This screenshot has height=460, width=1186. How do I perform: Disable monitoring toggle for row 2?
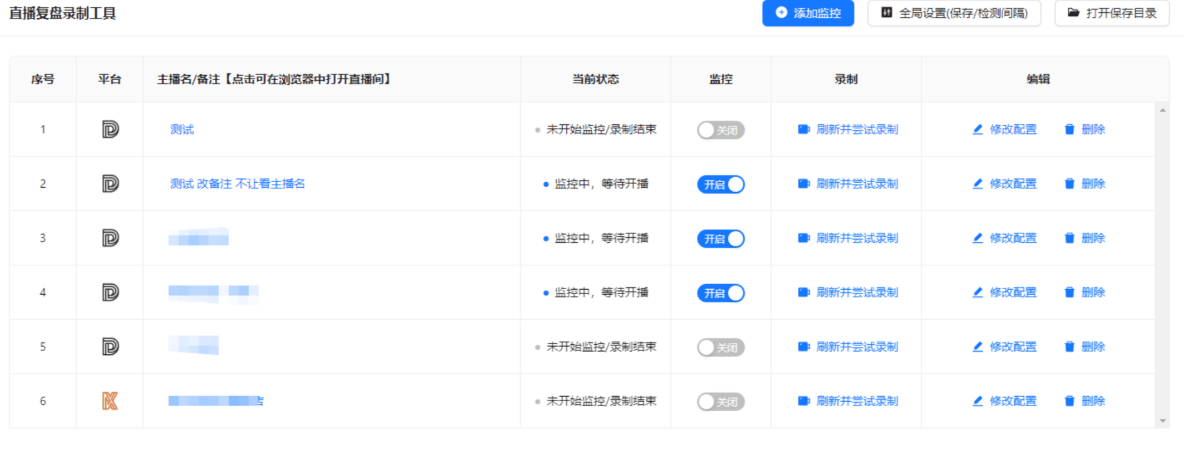pyautogui.click(x=720, y=184)
